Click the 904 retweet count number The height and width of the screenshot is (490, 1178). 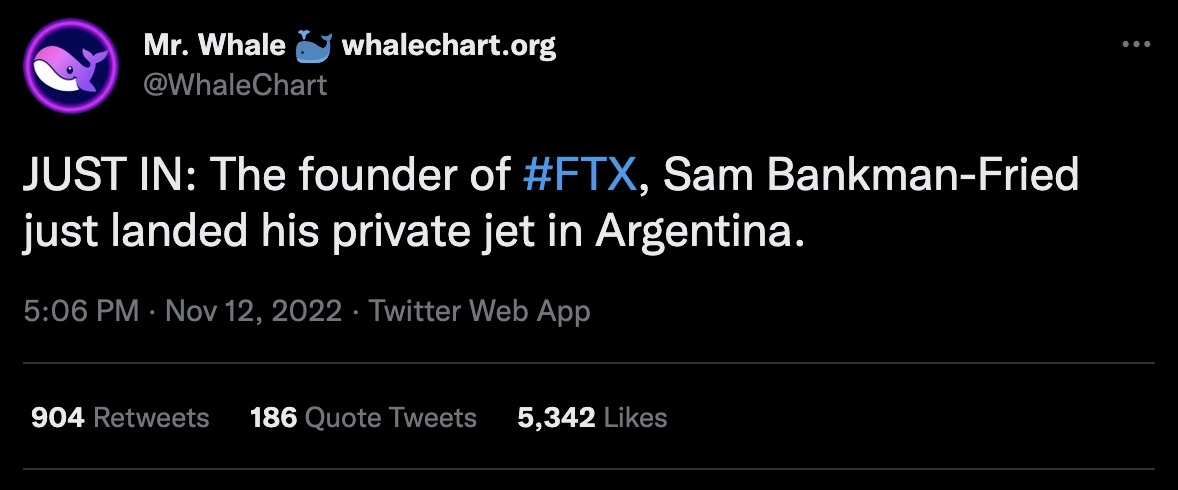[58, 417]
